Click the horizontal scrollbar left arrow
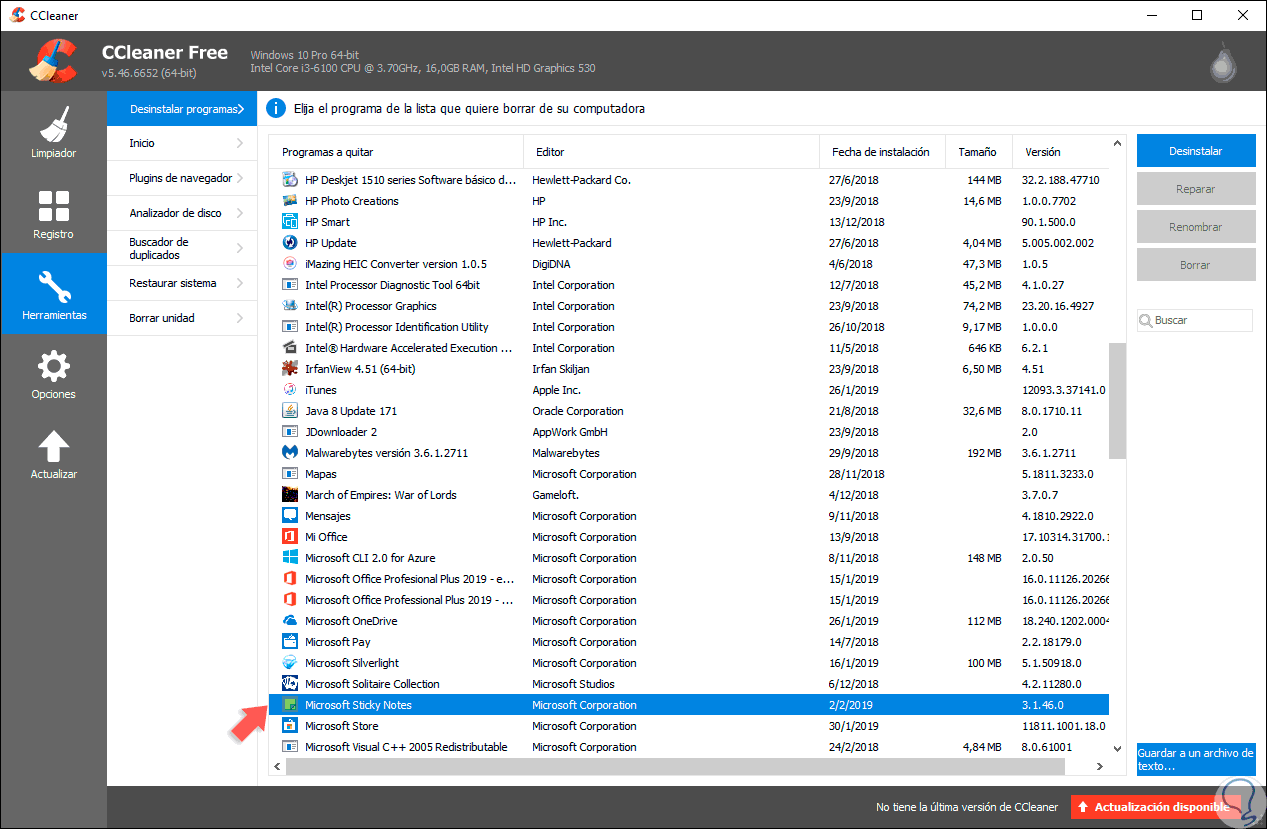The image size is (1267, 829). click(278, 766)
